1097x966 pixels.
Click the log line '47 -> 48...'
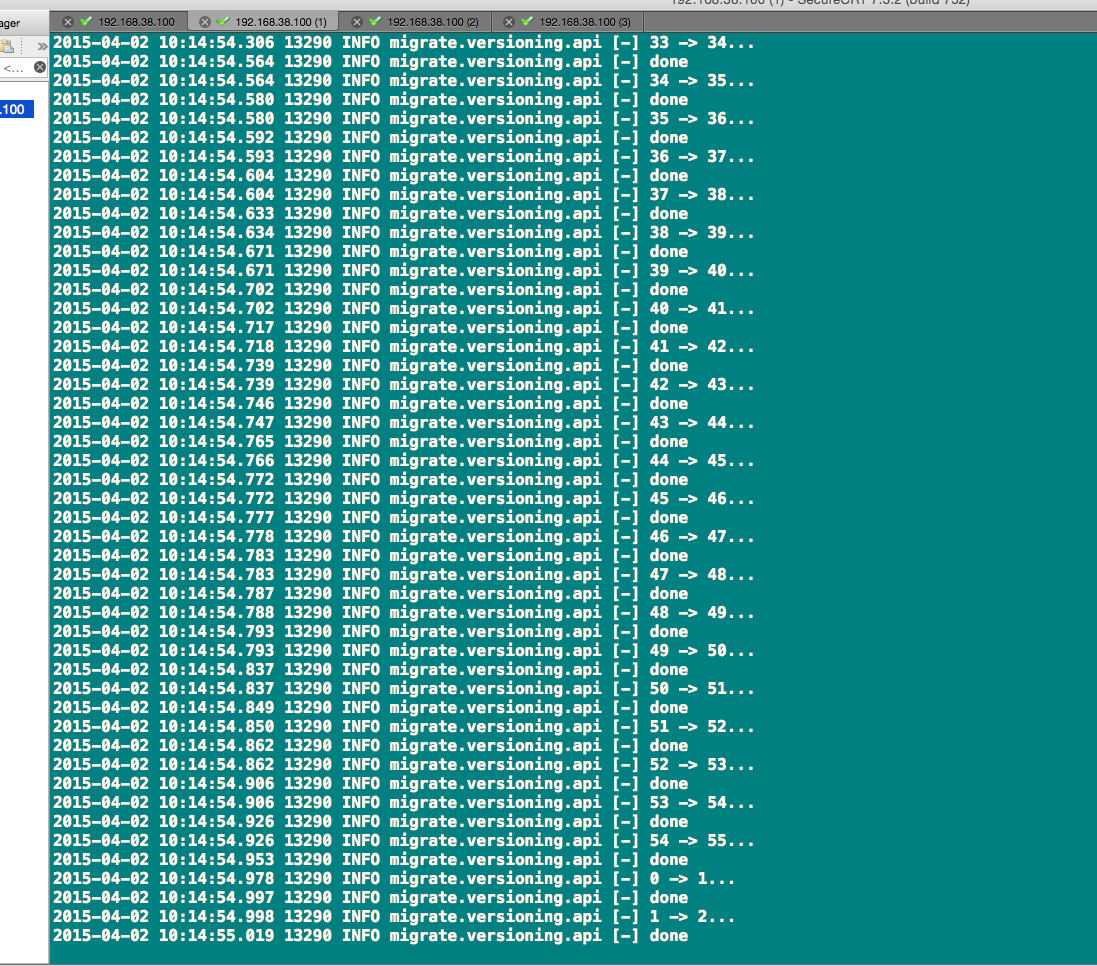404,575
